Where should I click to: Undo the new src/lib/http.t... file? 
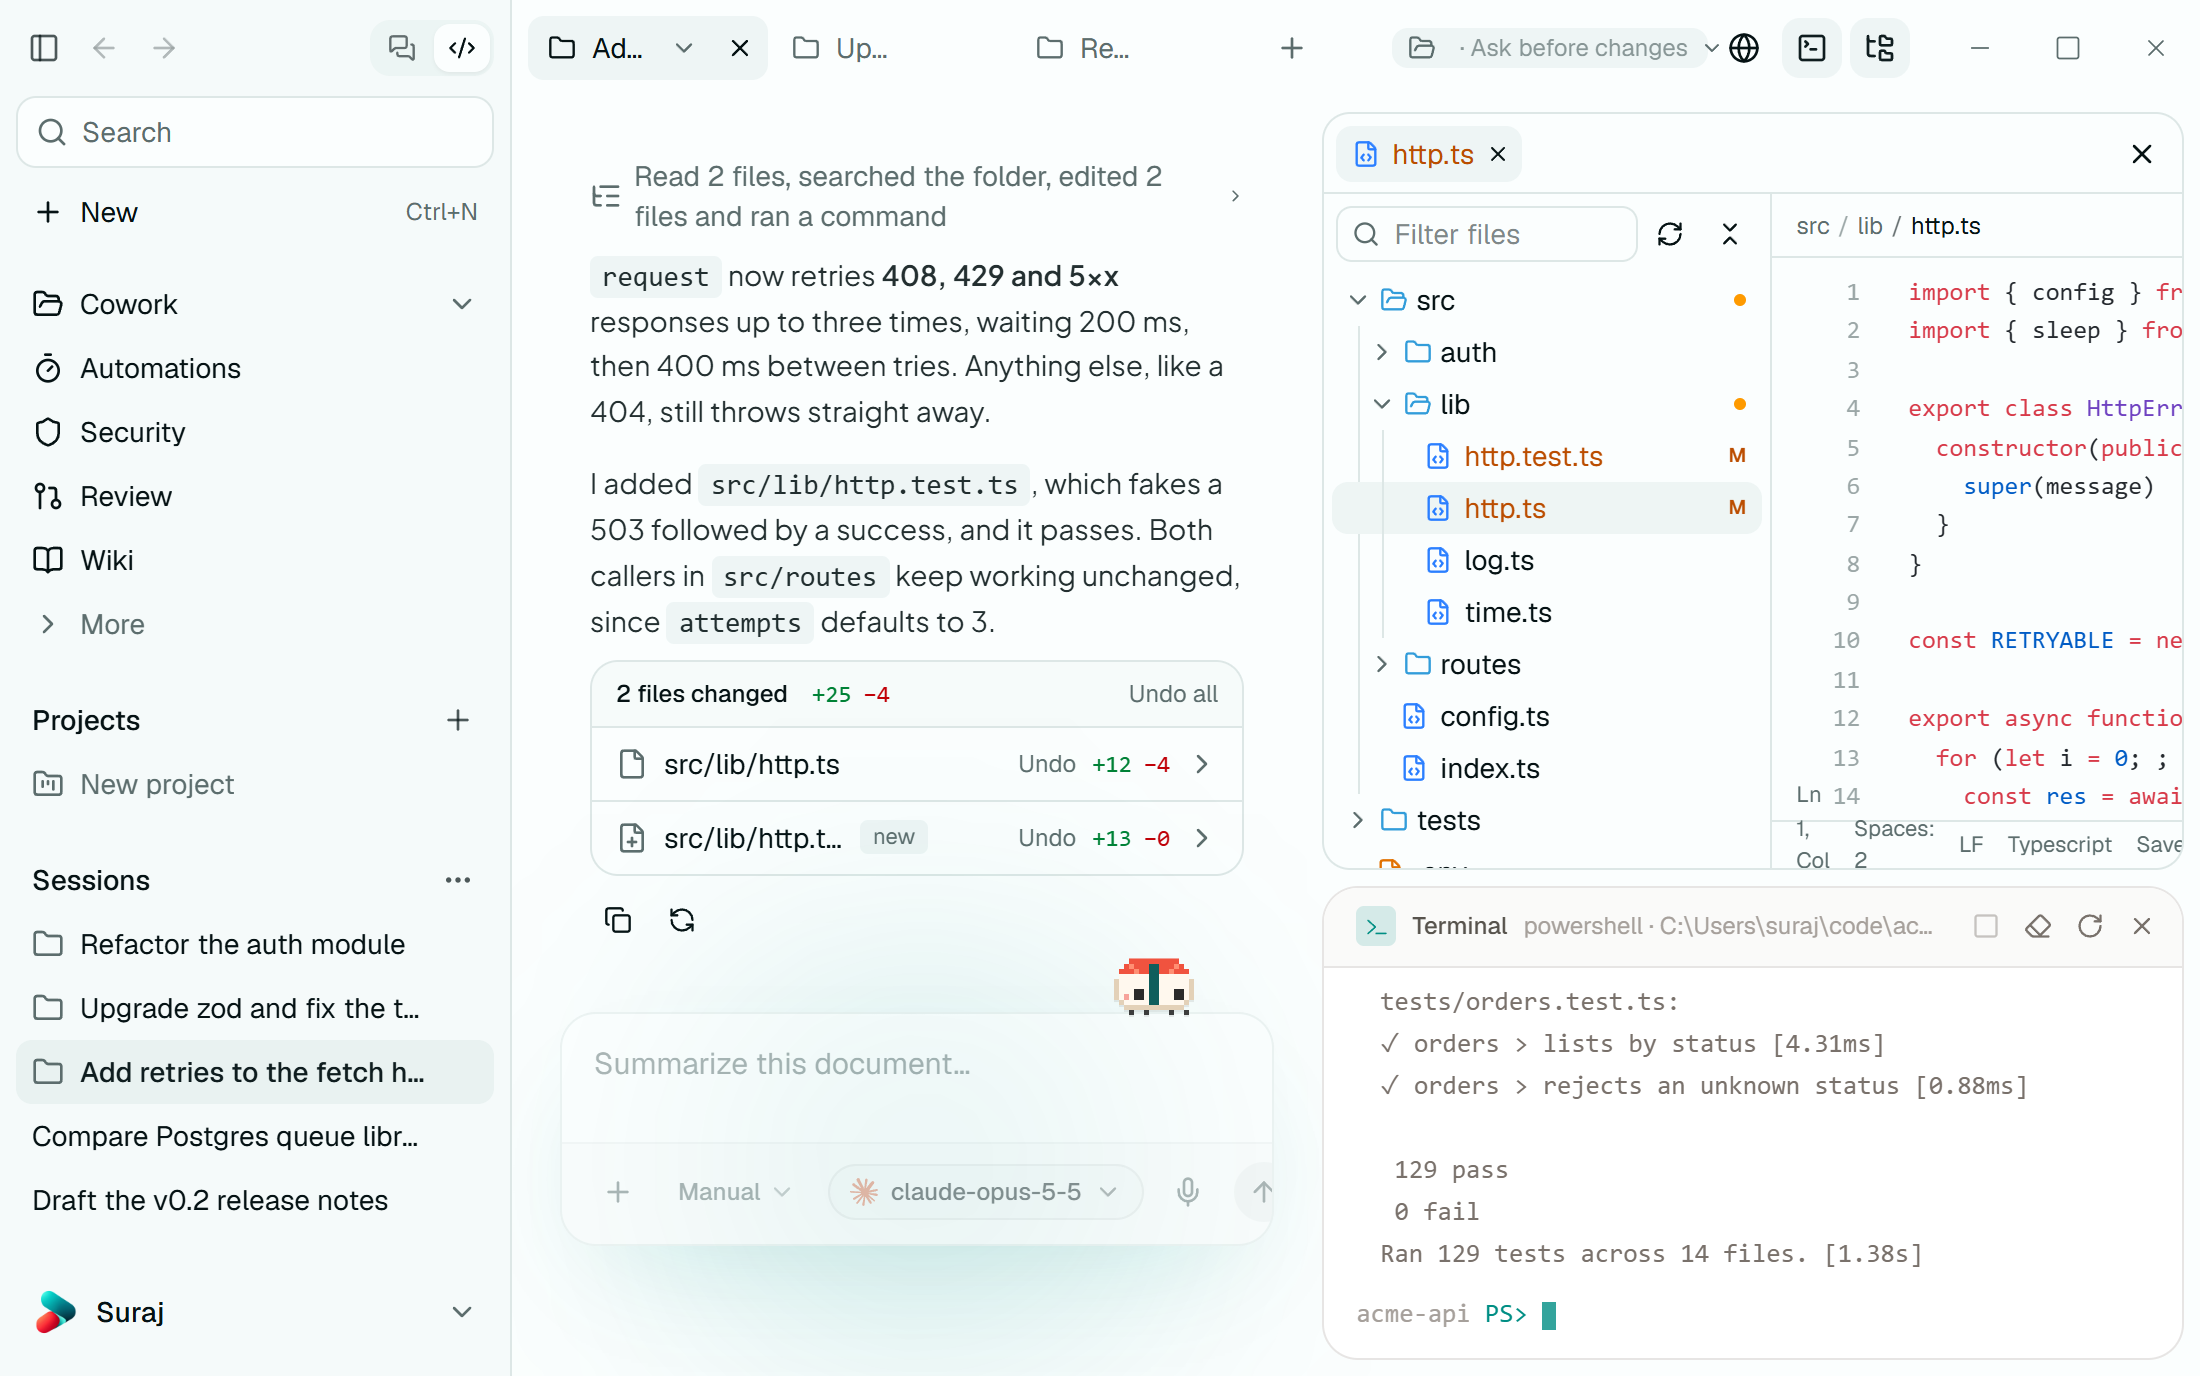[x=1047, y=838]
